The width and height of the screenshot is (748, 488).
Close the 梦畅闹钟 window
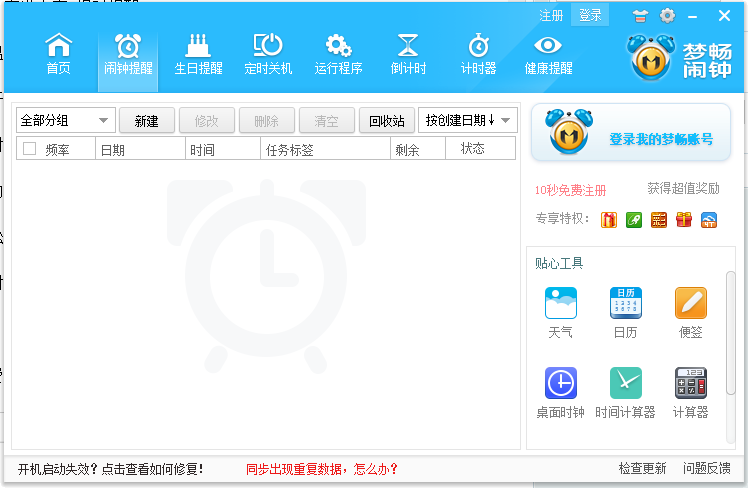[x=724, y=16]
